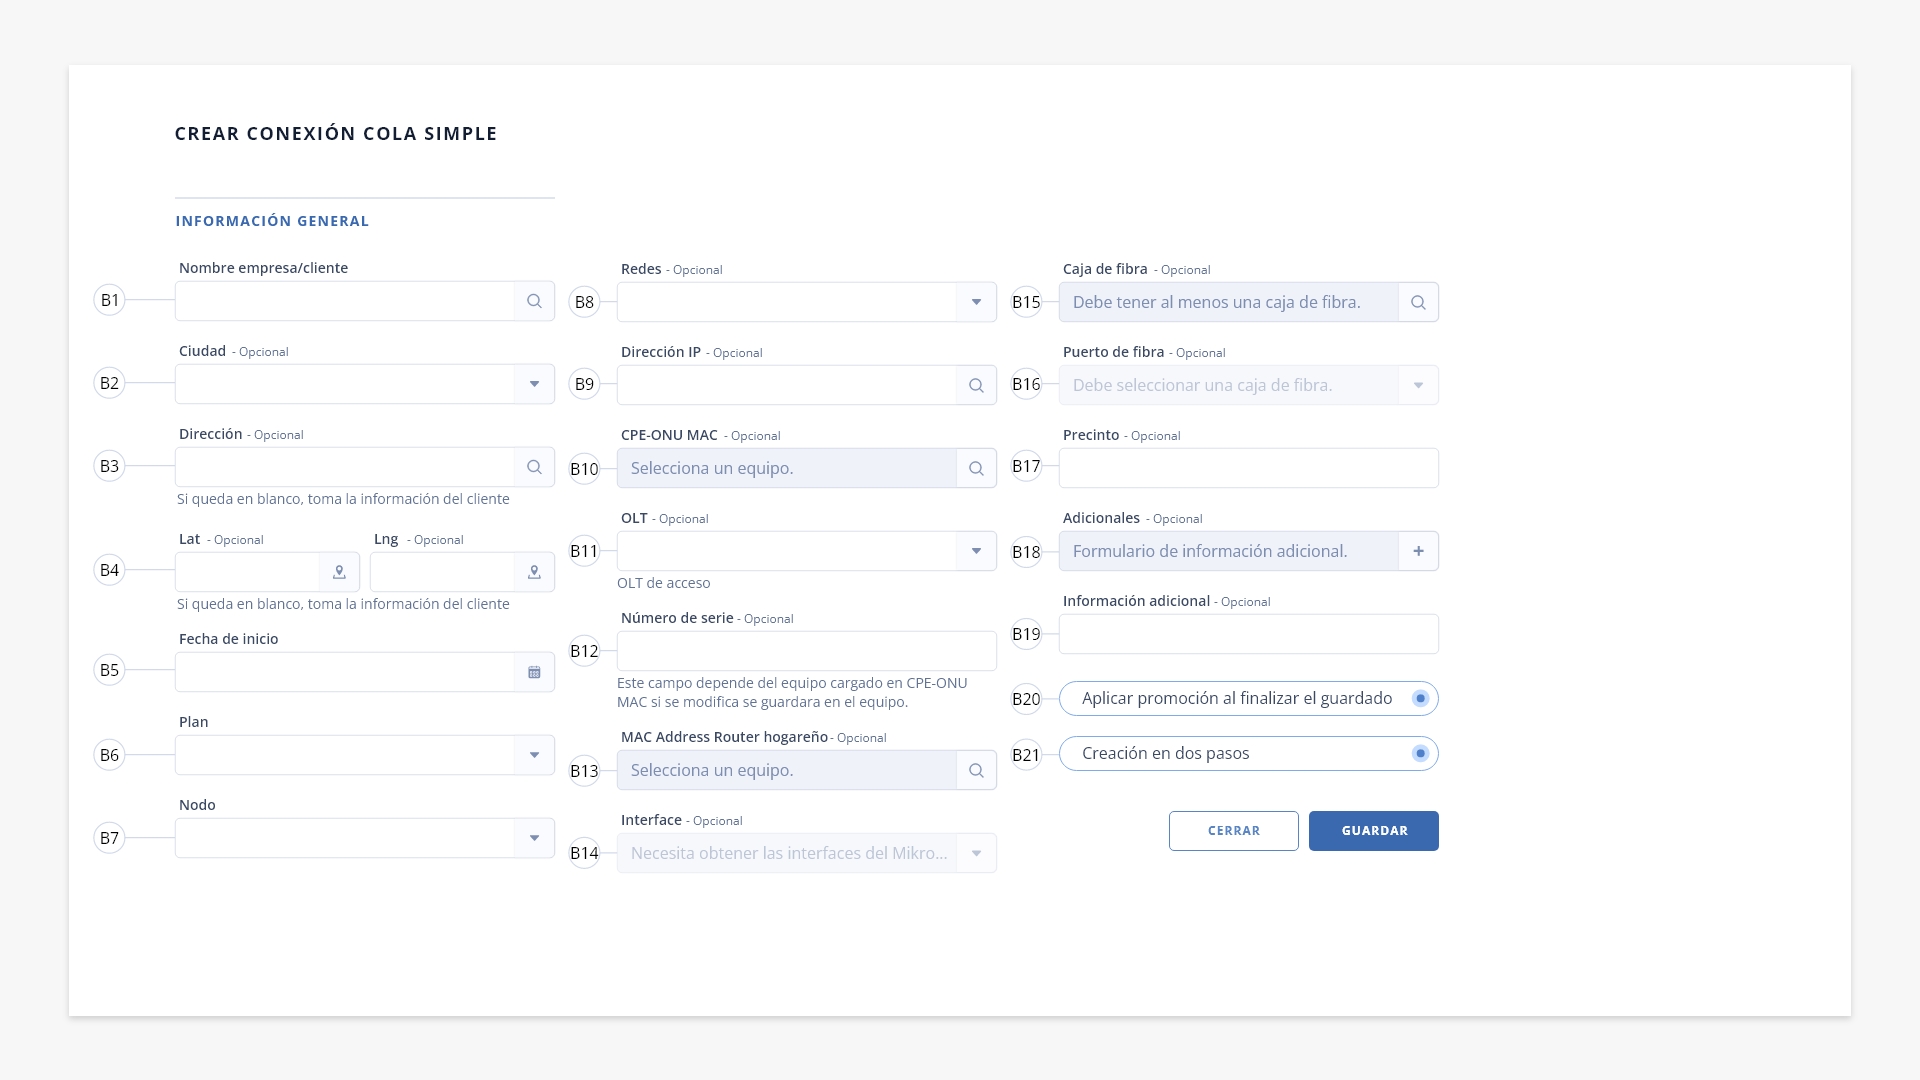Viewport: 1920px width, 1080px height.
Task: Click plus icon in Adicionales field
Action: (1418, 551)
